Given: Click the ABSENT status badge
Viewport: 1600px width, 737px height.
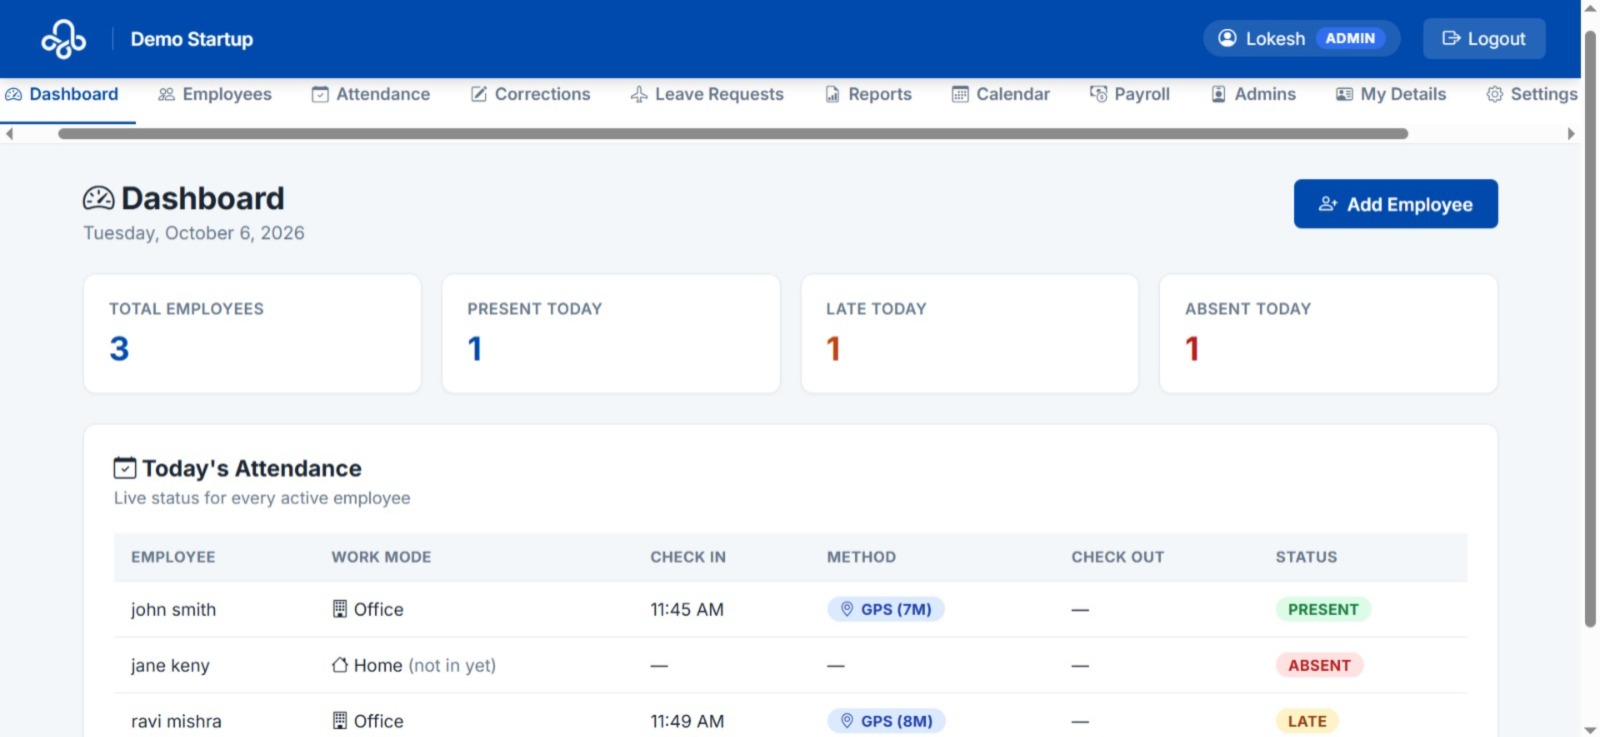Looking at the screenshot, I should pos(1319,665).
